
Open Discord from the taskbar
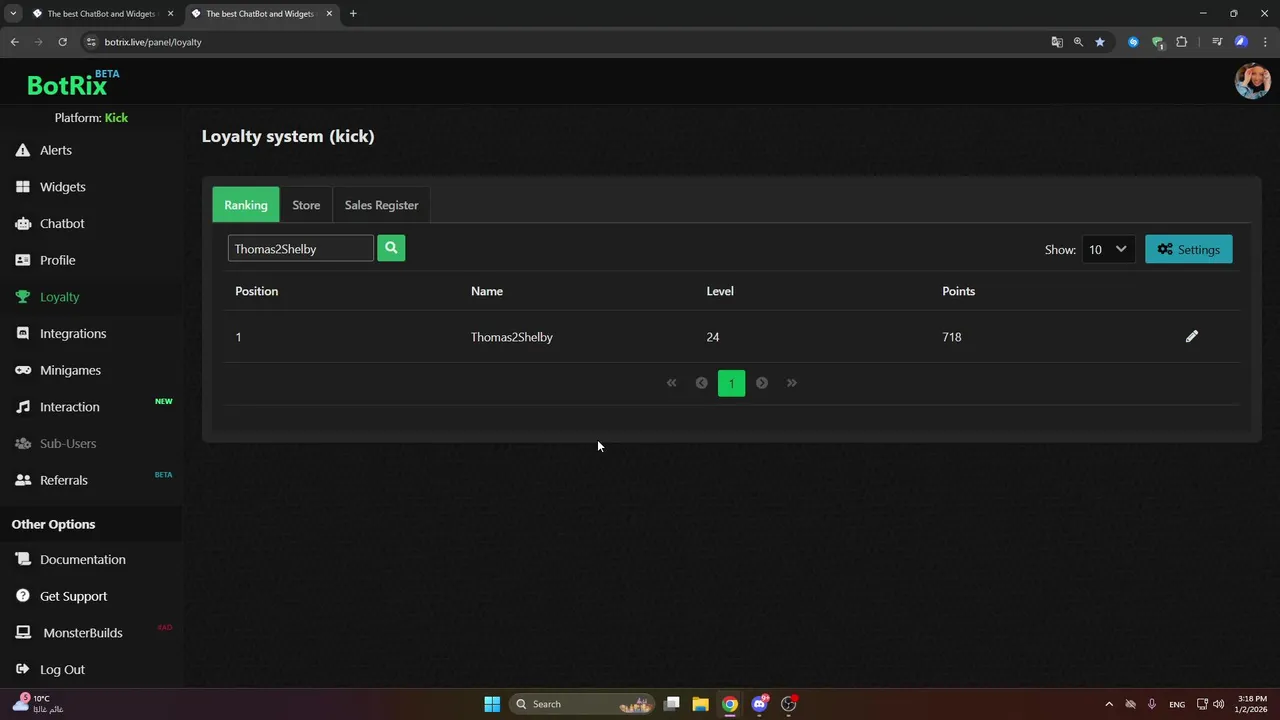[x=760, y=704]
